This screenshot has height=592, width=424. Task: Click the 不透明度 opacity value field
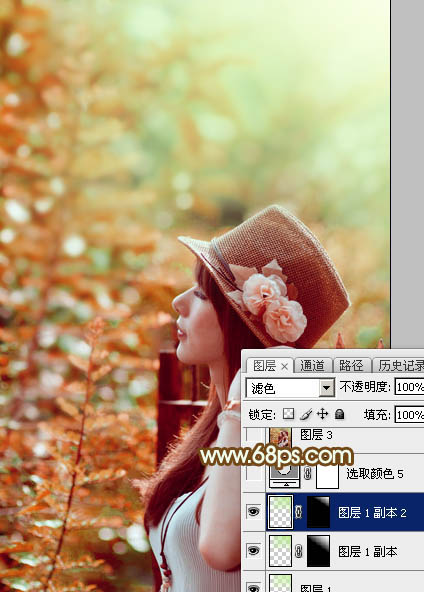tap(409, 387)
